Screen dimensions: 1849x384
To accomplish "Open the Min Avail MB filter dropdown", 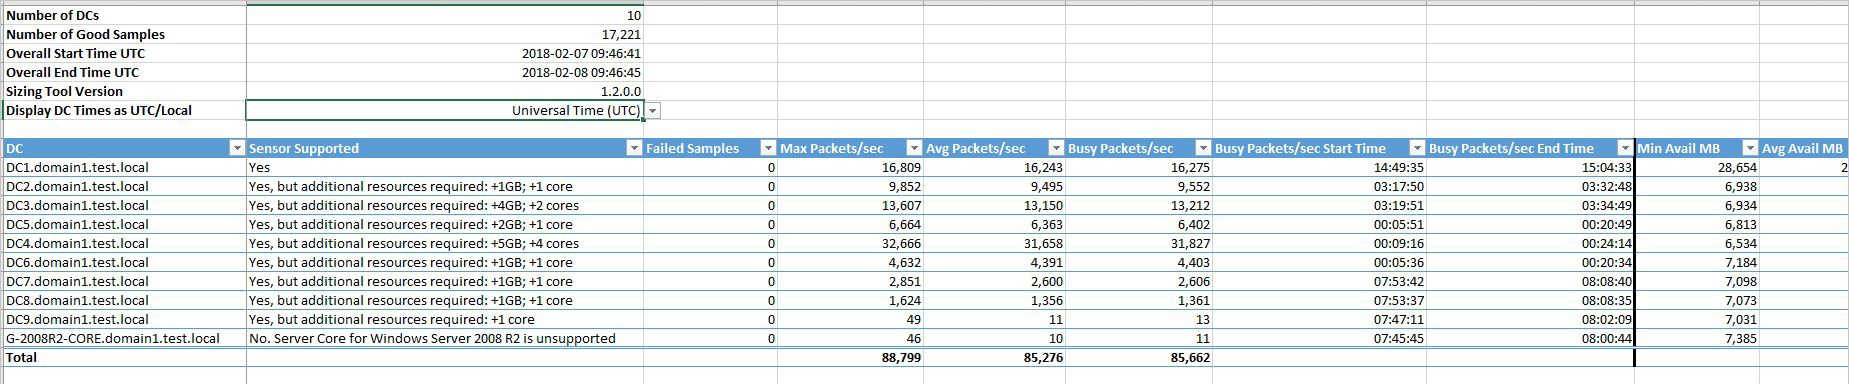I will point(1750,148).
